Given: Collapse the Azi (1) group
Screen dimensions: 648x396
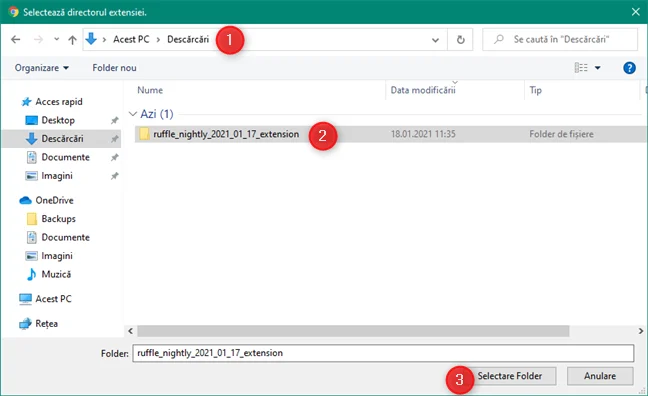Looking at the screenshot, I should coord(133,114).
